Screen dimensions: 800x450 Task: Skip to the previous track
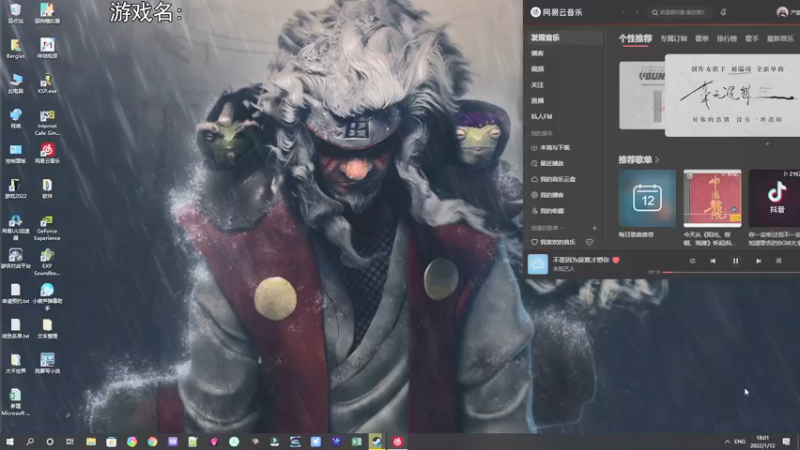[x=713, y=261]
